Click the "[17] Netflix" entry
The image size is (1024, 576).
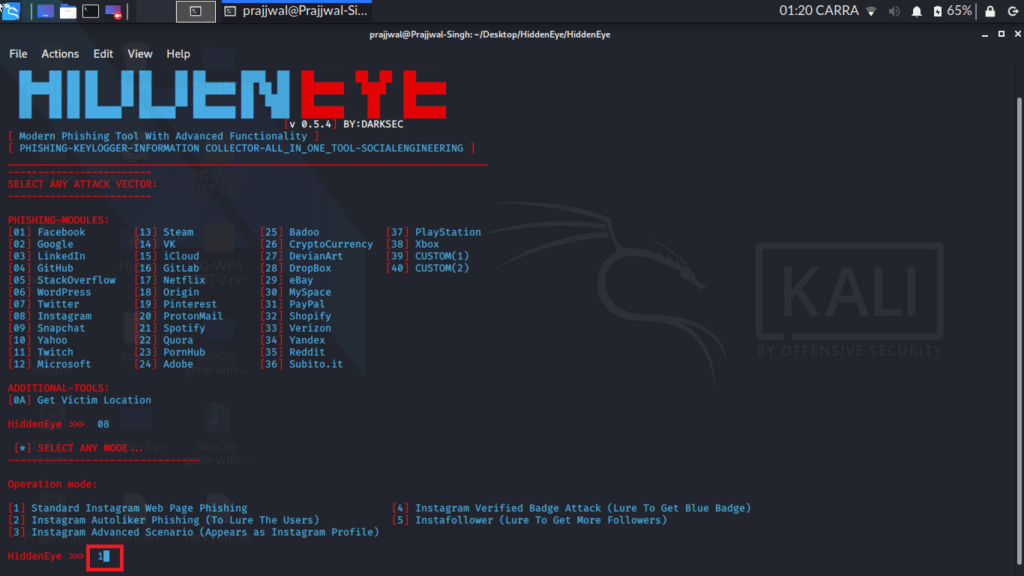(170, 280)
